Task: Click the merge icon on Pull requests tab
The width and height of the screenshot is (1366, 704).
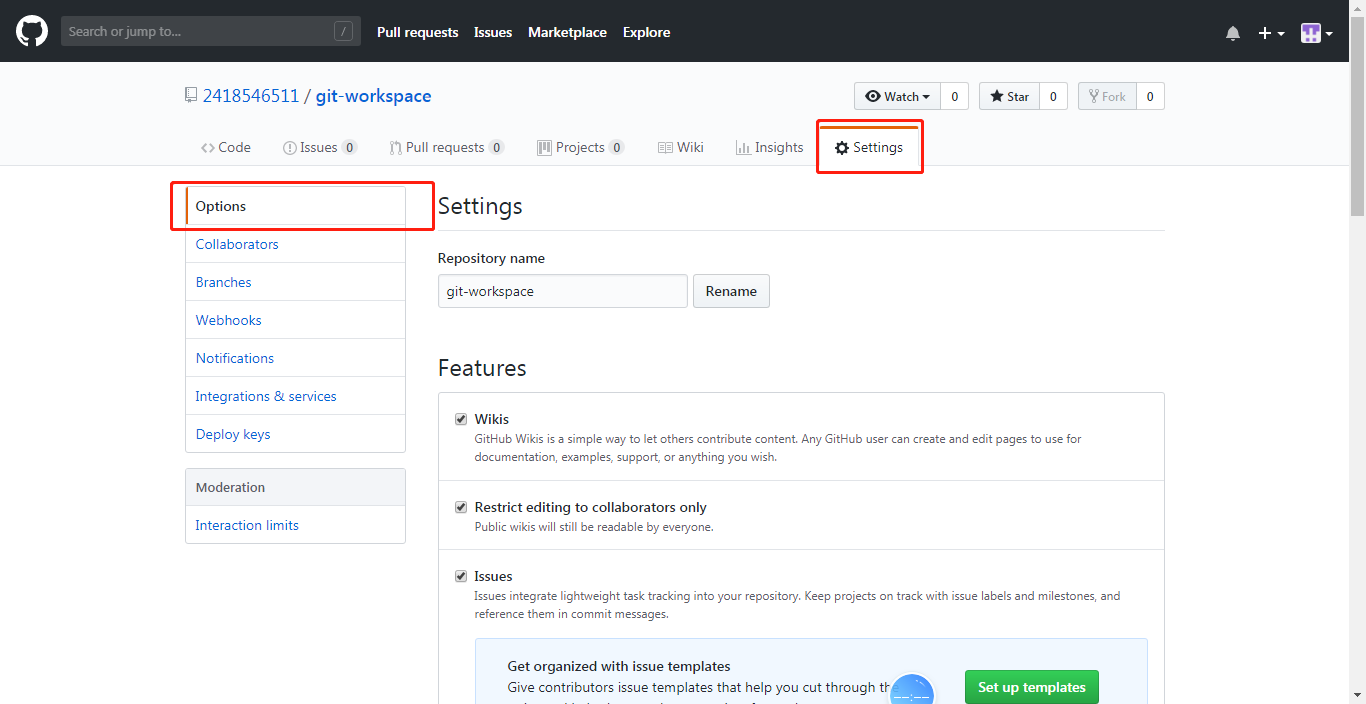Action: point(396,148)
